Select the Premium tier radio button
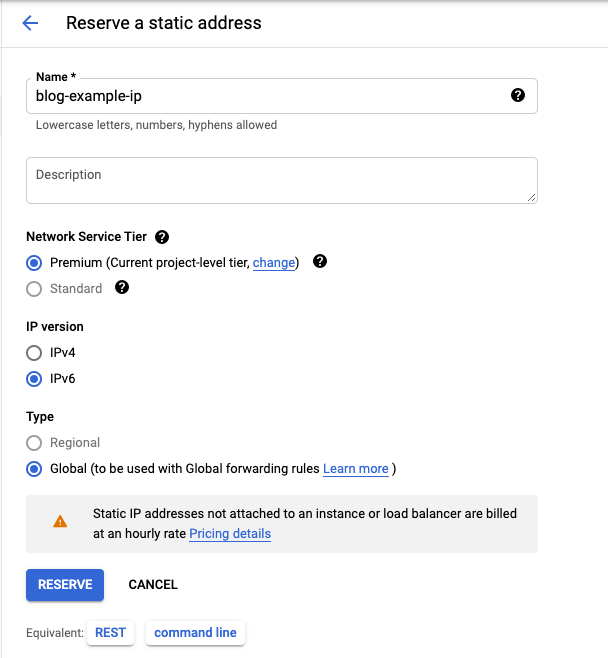Image resolution: width=608 pixels, height=658 pixels. 34,263
